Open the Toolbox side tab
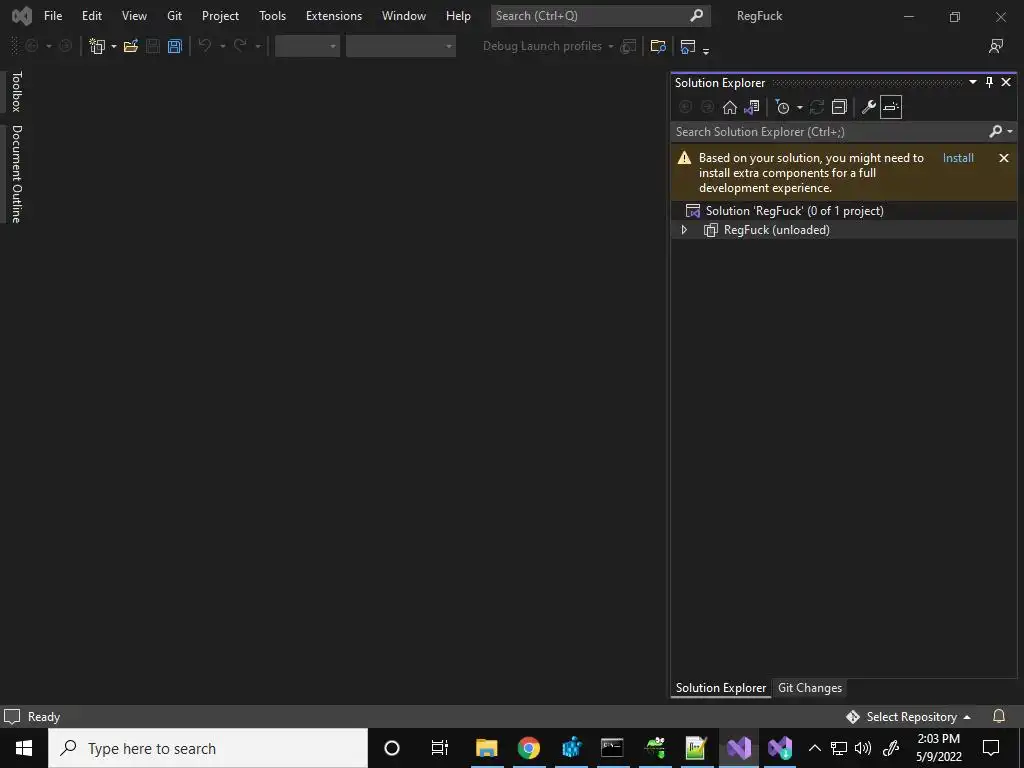The width and height of the screenshot is (1024, 768). tap(17, 91)
